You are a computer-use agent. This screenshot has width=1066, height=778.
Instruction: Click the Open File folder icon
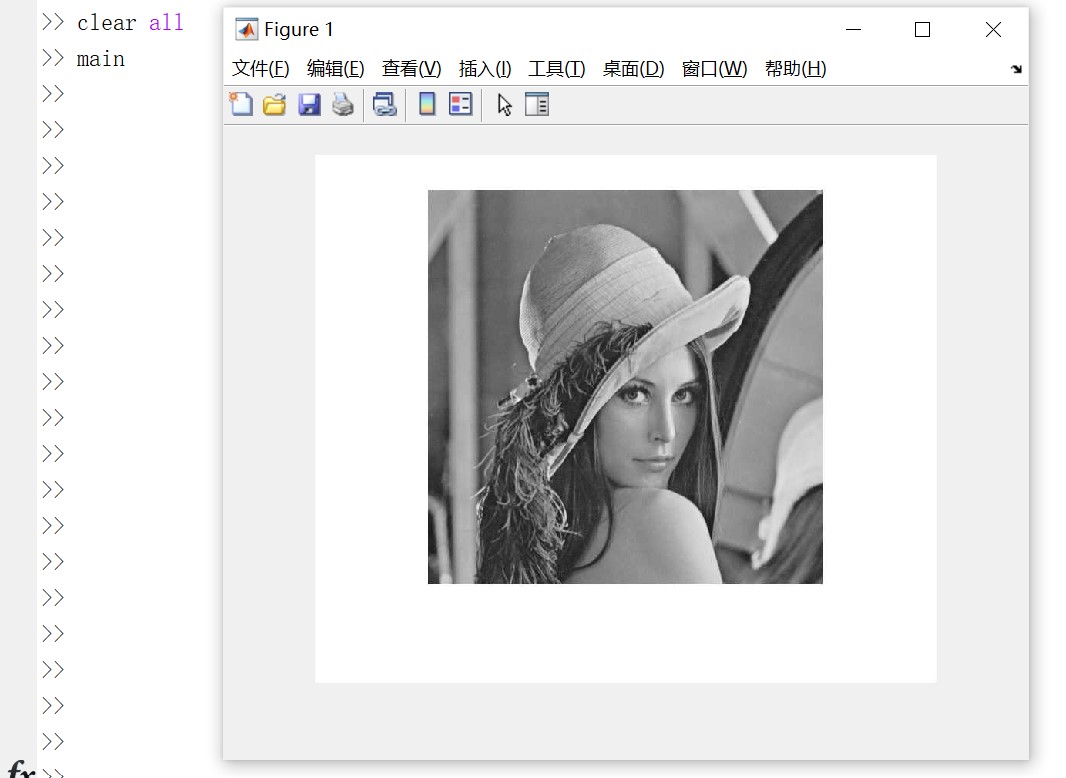coord(275,104)
